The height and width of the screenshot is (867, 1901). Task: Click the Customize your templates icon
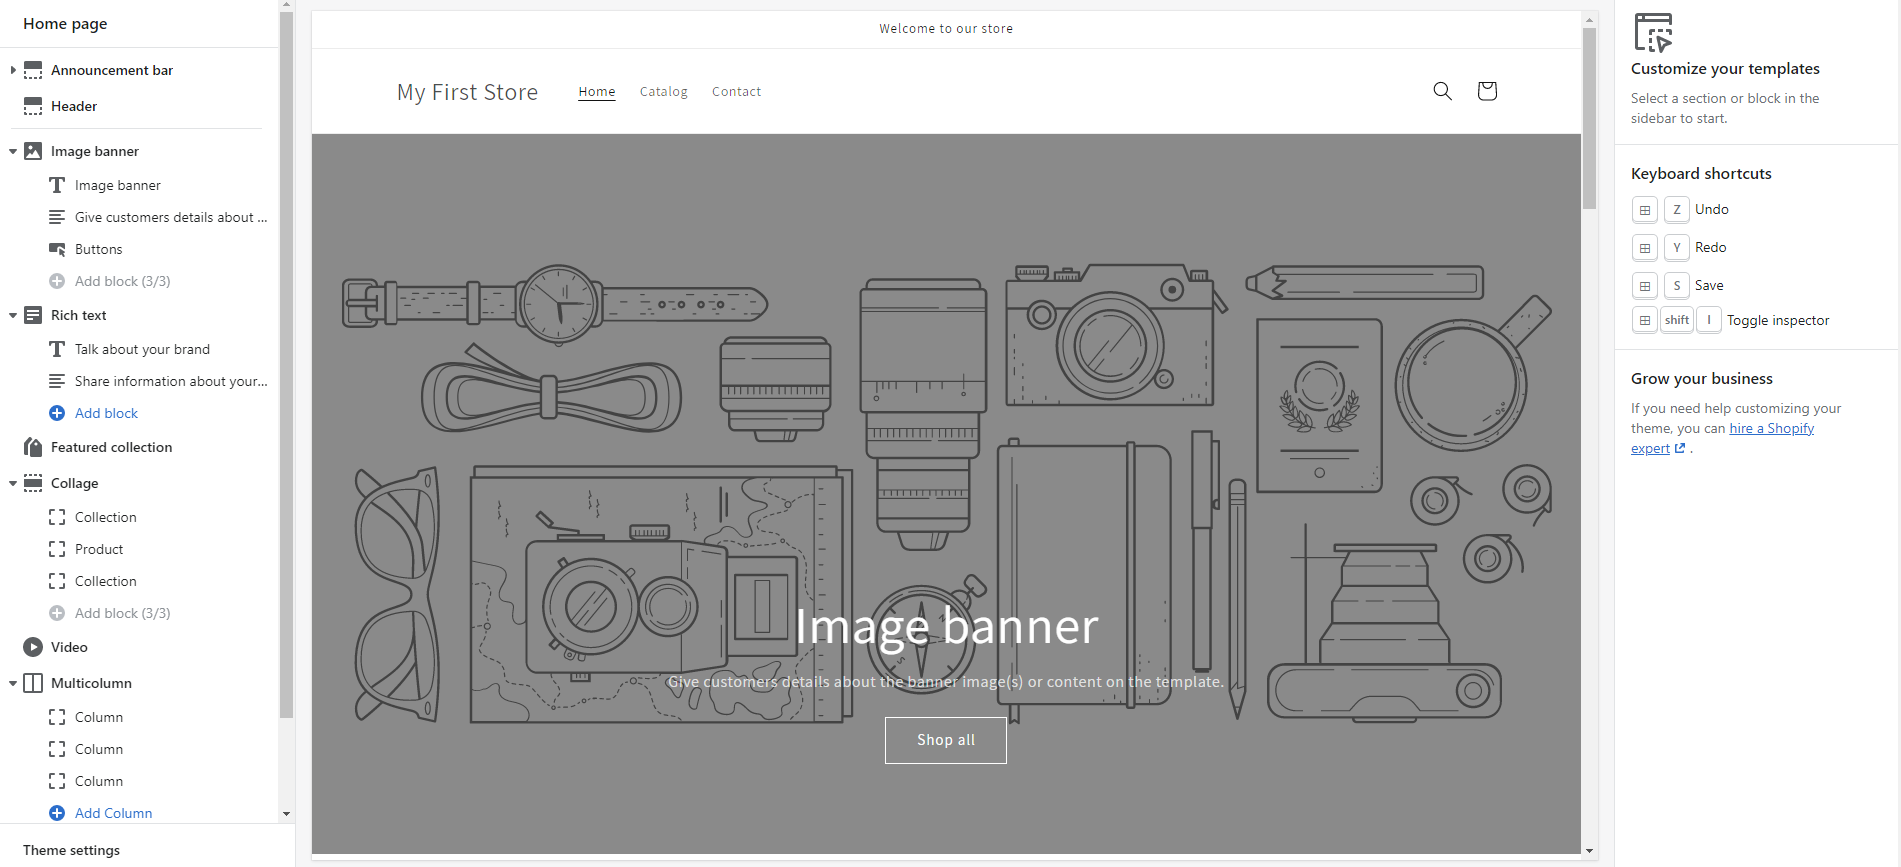(1653, 32)
